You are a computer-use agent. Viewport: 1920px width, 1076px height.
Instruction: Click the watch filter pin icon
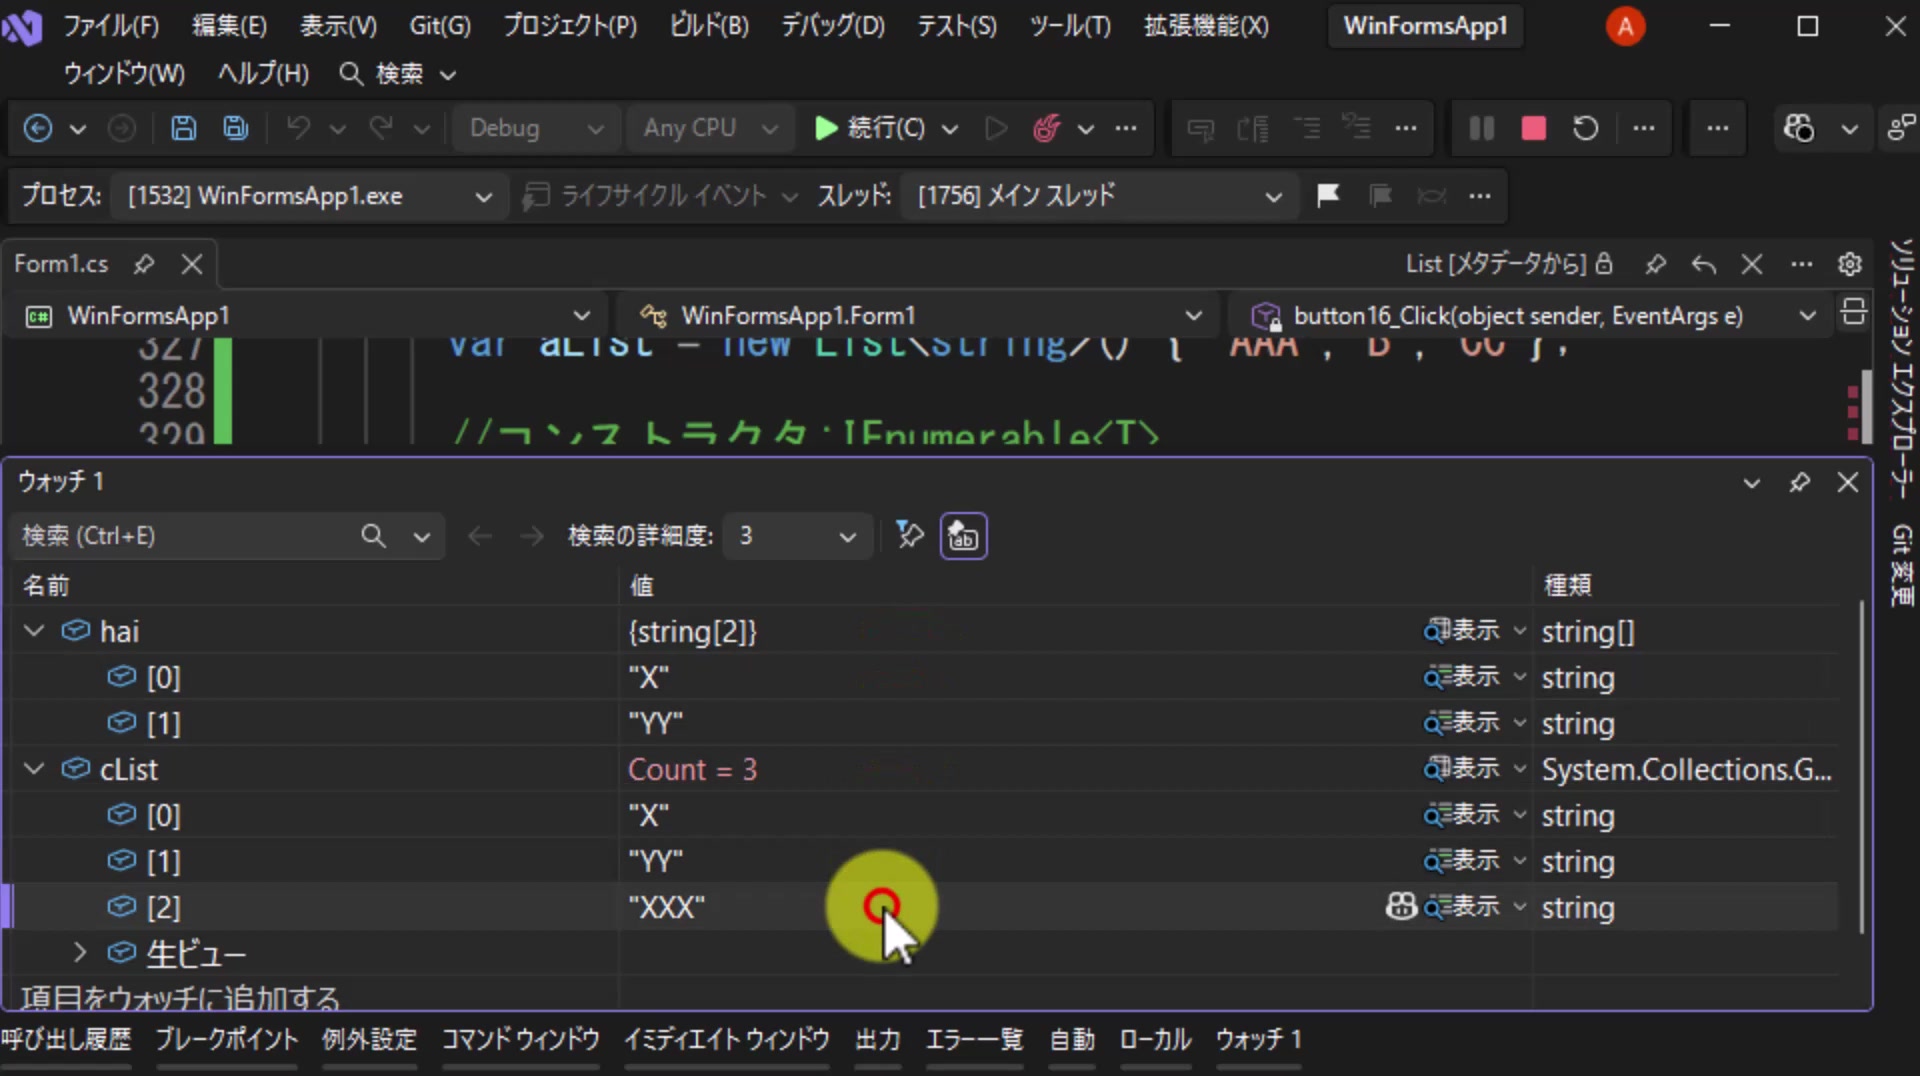pyautogui.click(x=909, y=535)
